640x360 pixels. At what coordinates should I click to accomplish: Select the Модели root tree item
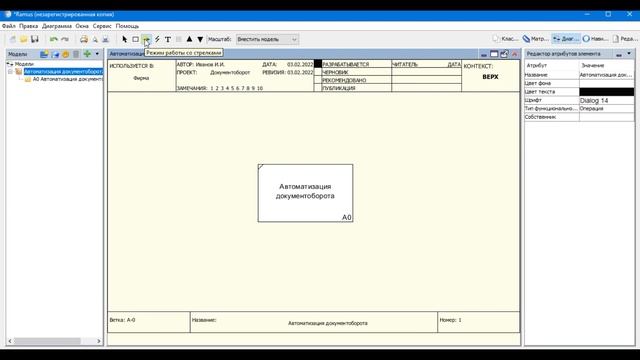point(24,64)
